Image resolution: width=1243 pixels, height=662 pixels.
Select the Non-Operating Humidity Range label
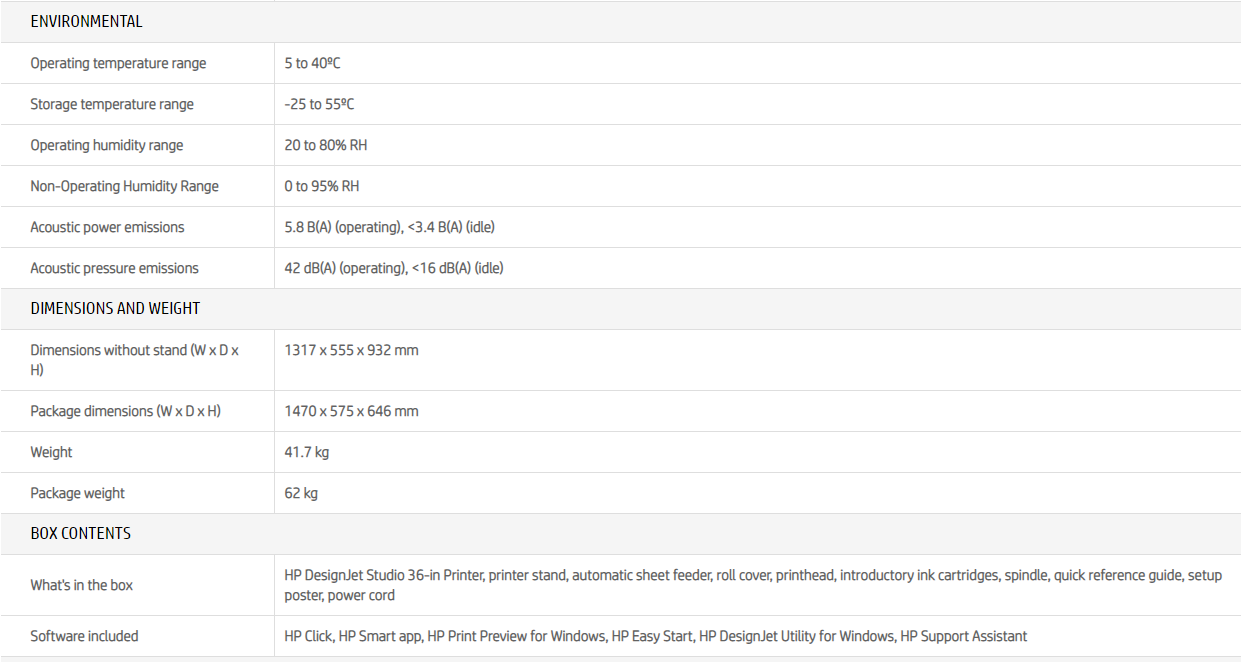coord(124,186)
